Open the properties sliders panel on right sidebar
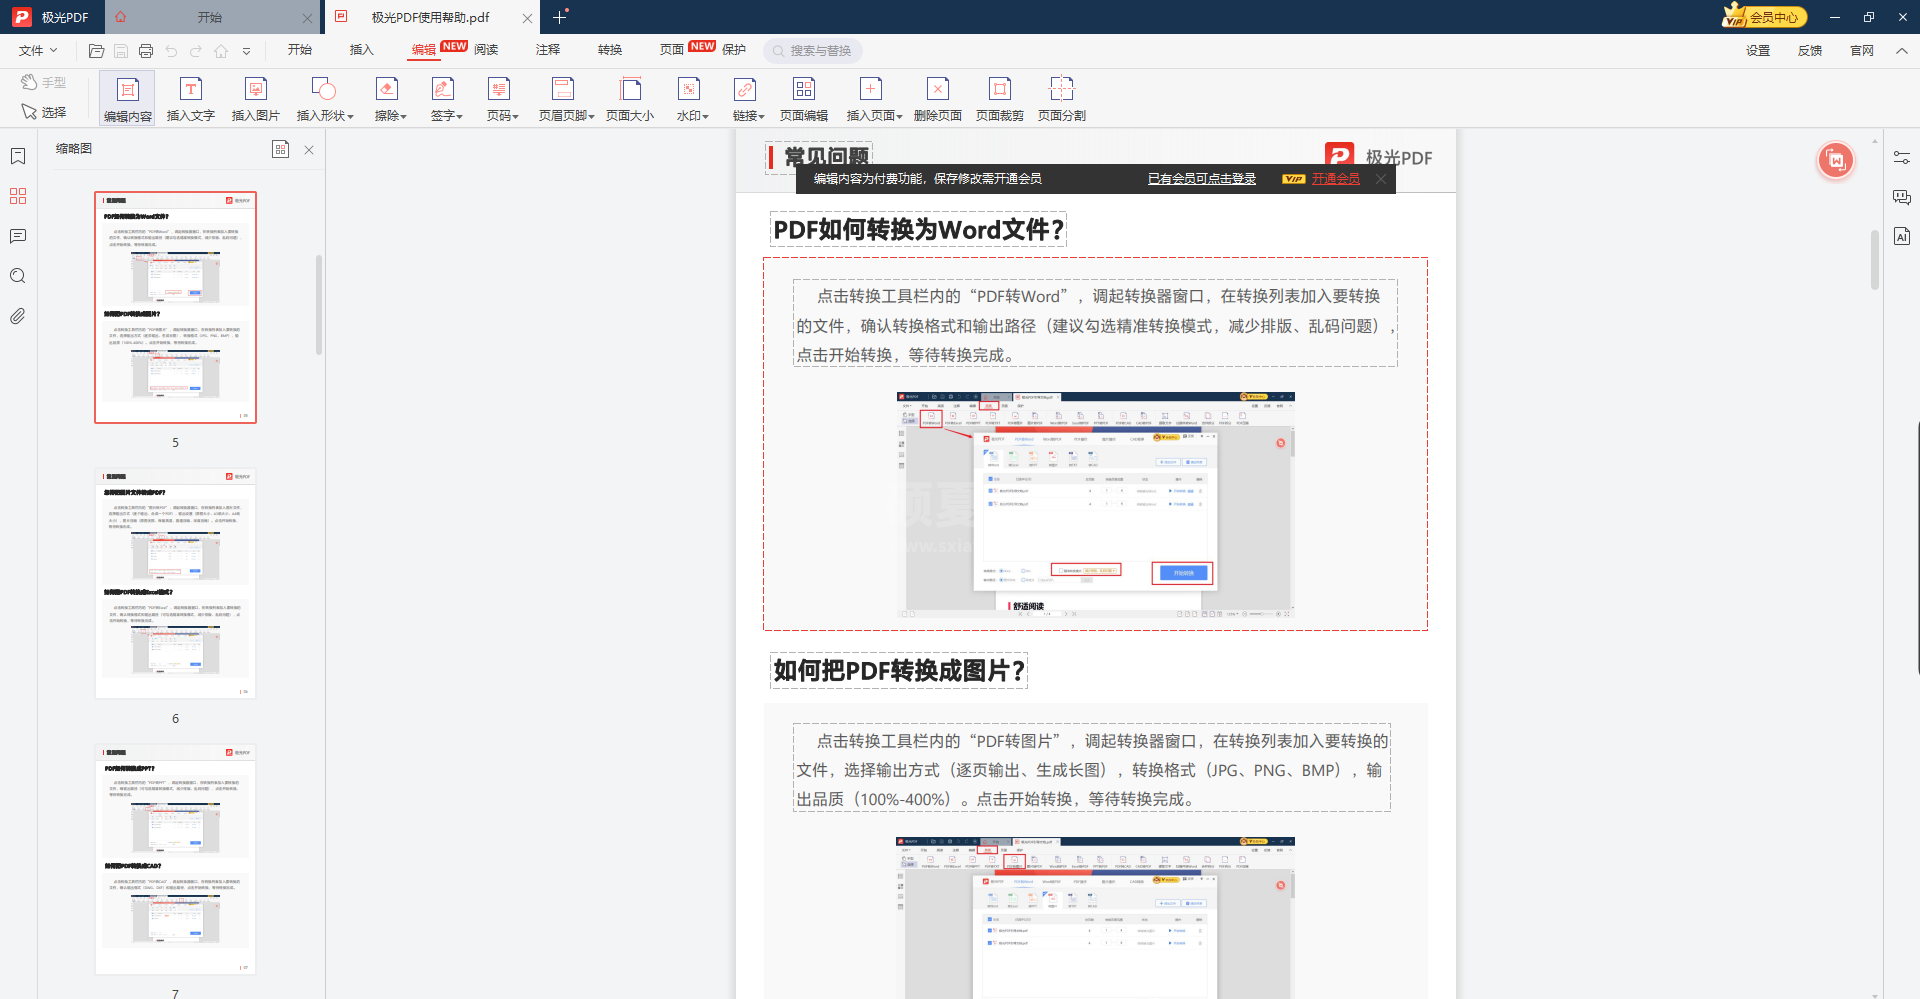Image resolution: width=1920 pixels, height=999 pixels. (1902, 157)
